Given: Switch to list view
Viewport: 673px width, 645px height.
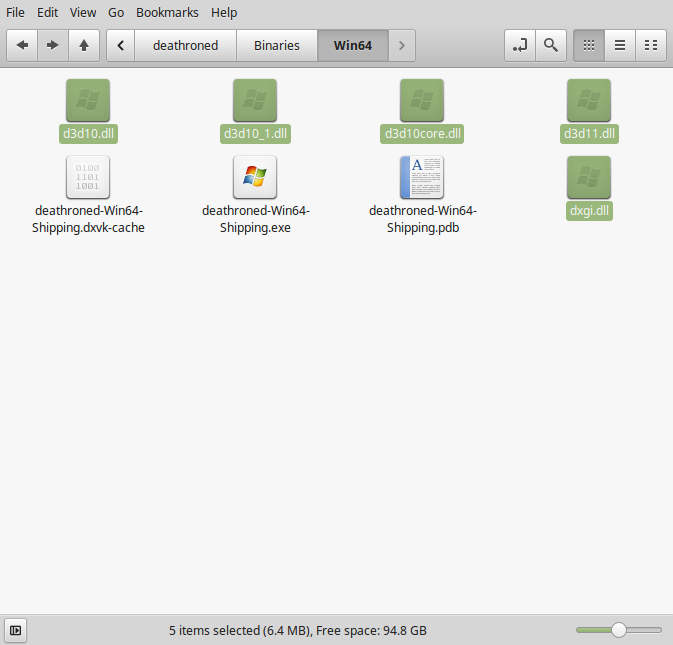Looking at the screenshot, I should click(620, 45).
